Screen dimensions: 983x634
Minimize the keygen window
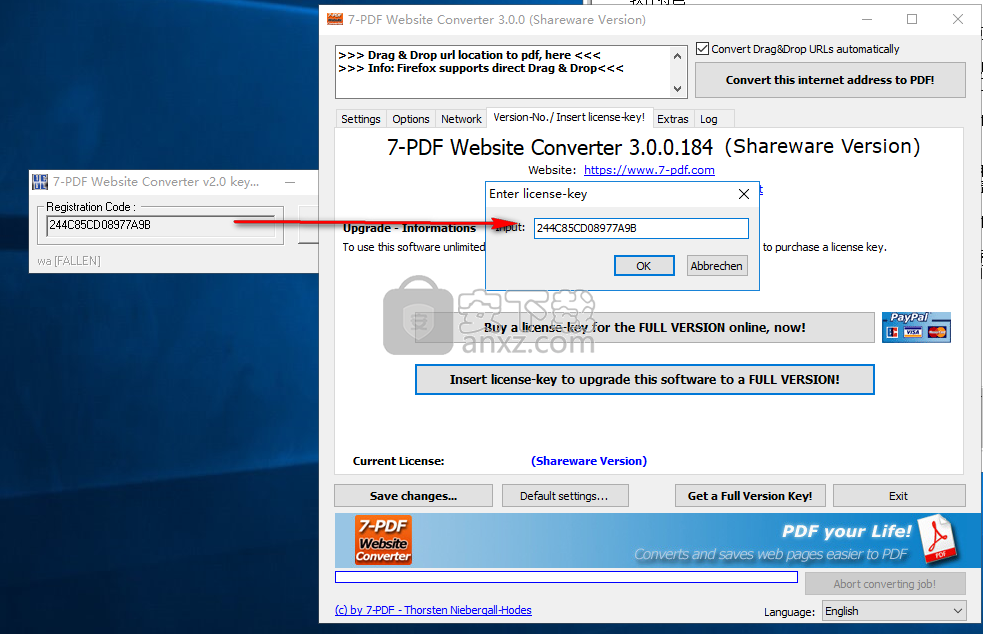[290, 182]
